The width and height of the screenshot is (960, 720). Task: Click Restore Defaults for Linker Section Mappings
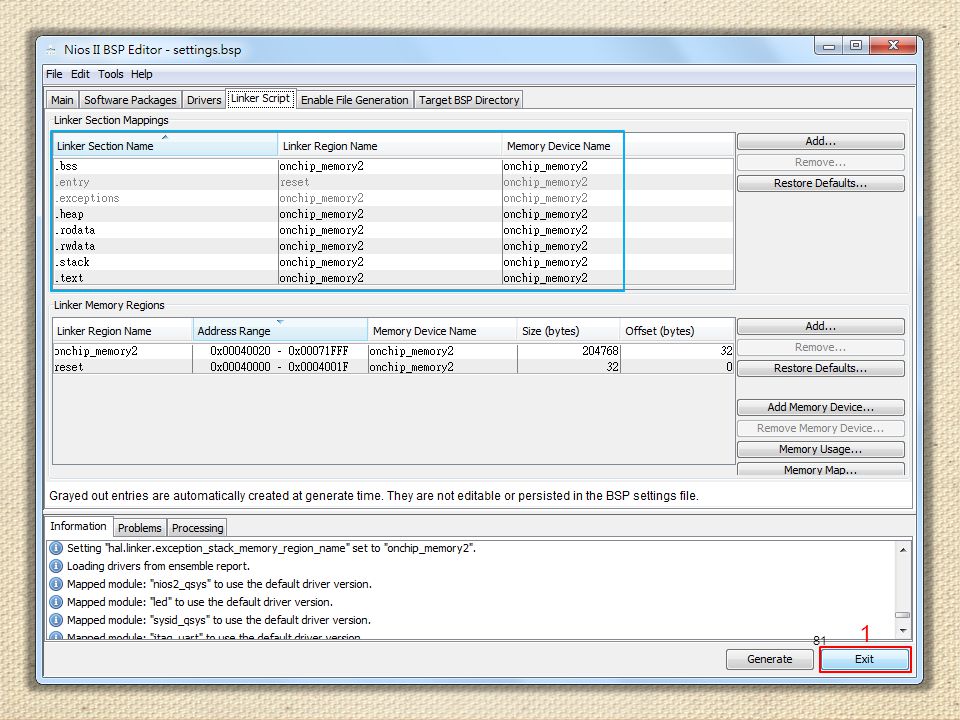[x=820, y=183]
